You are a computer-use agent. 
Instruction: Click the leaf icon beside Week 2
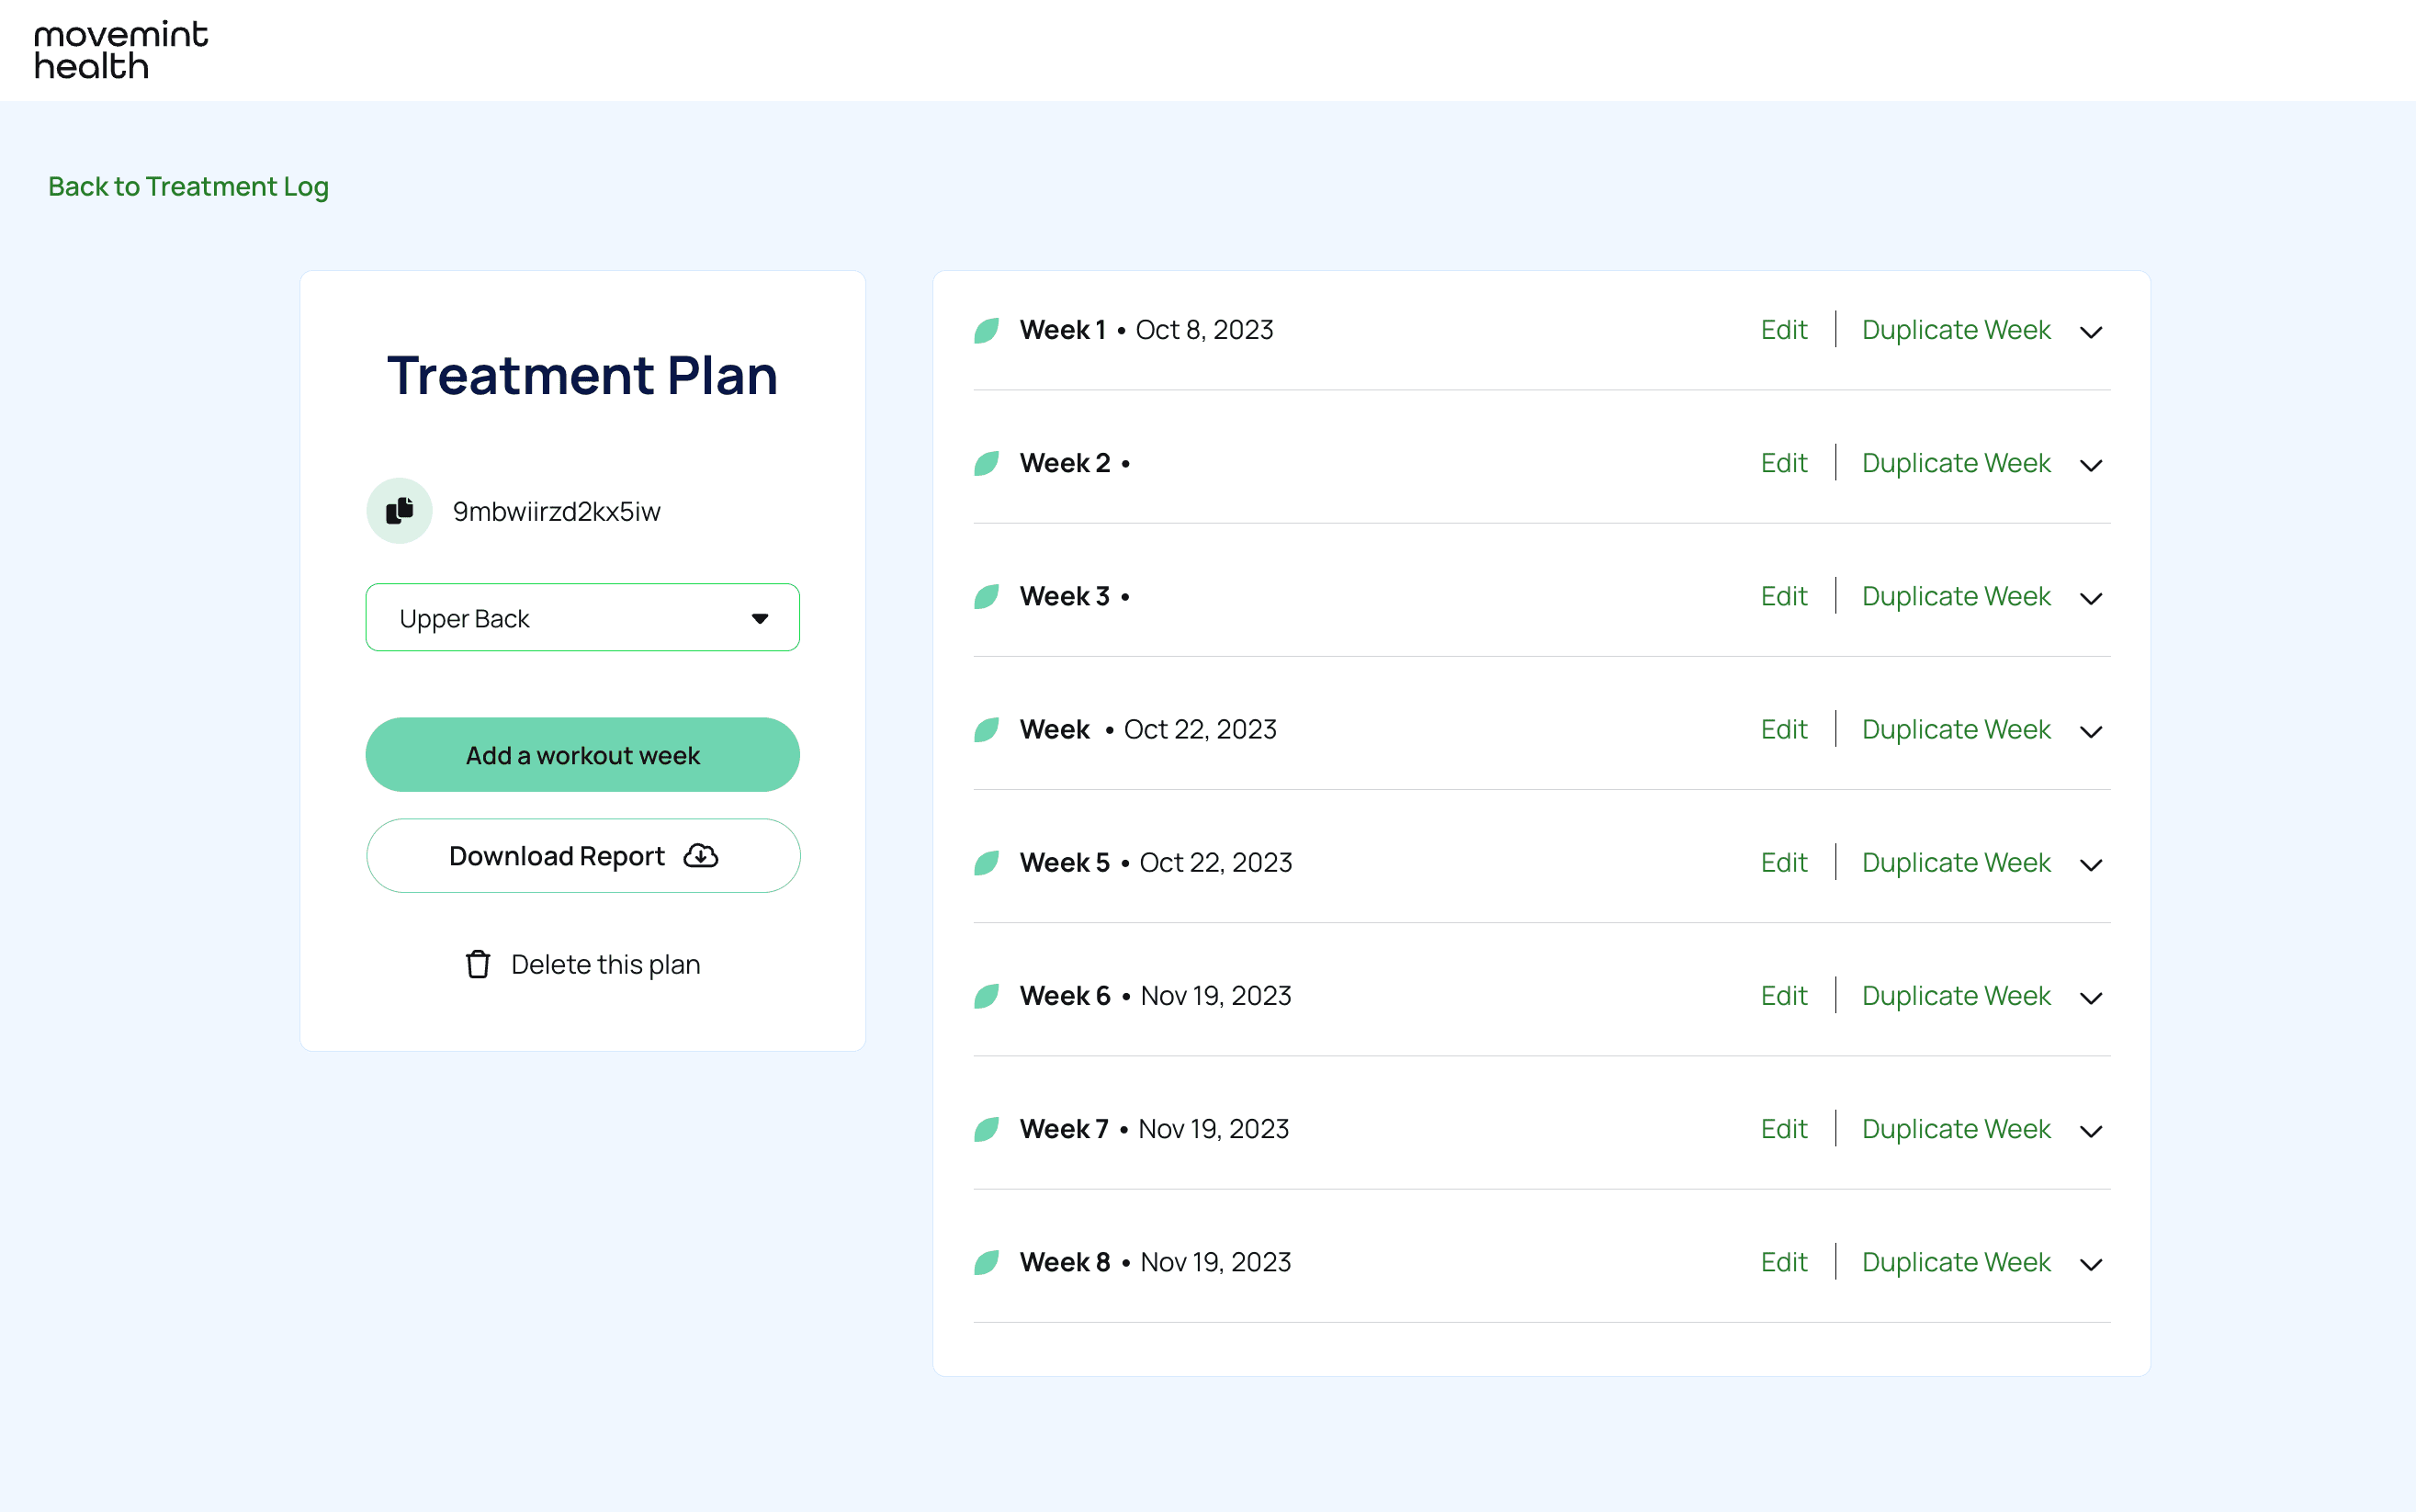(986, 463)
